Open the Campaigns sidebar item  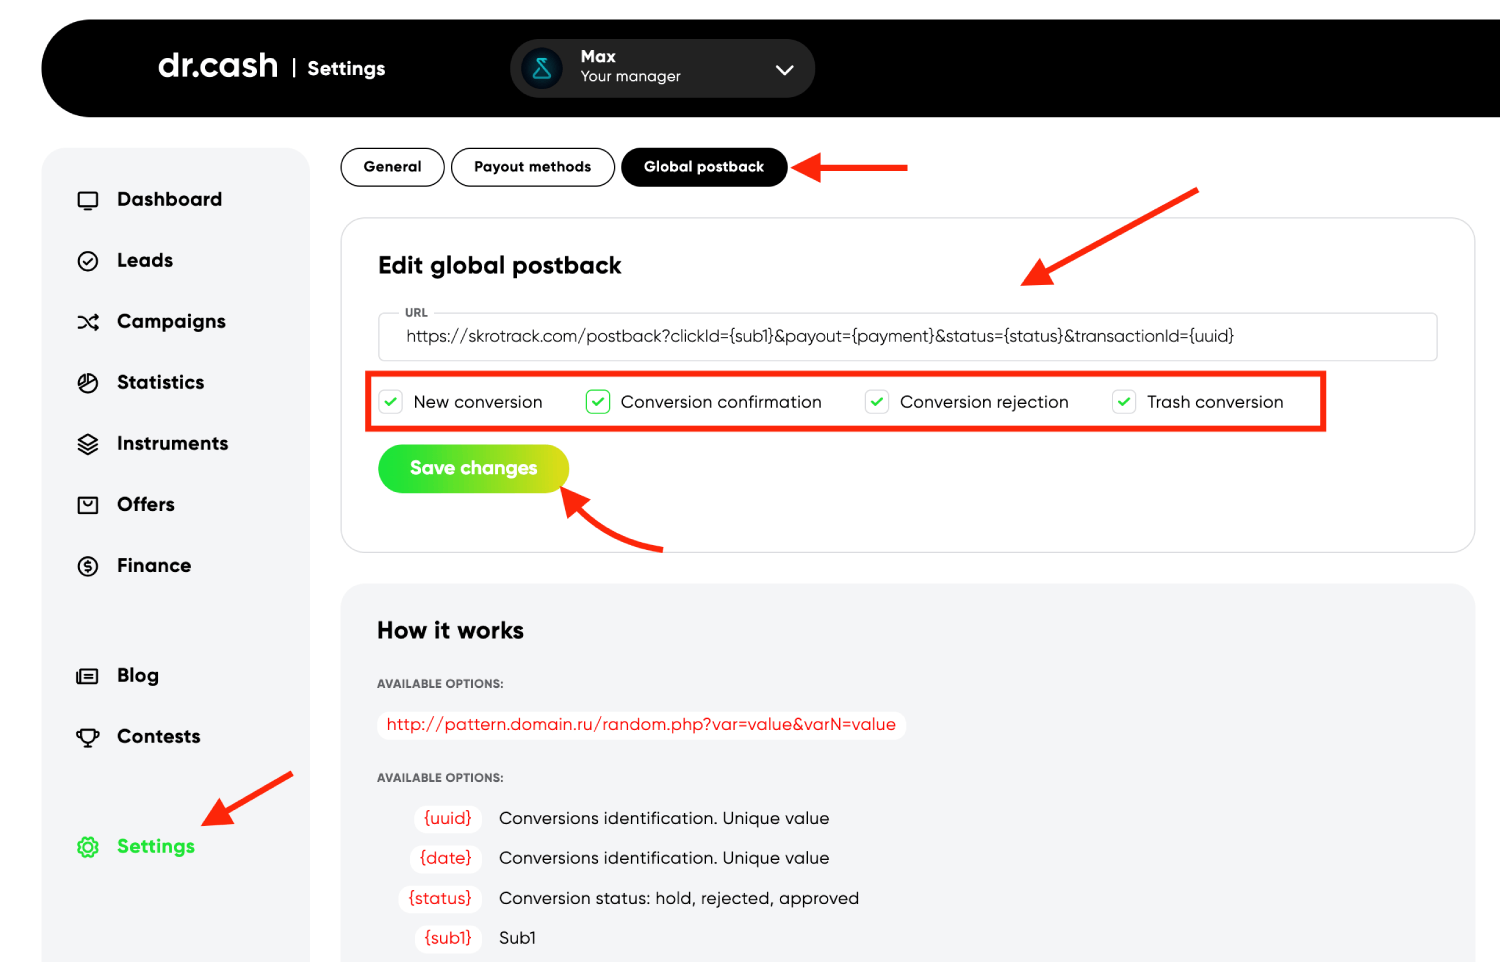[171, 321]
